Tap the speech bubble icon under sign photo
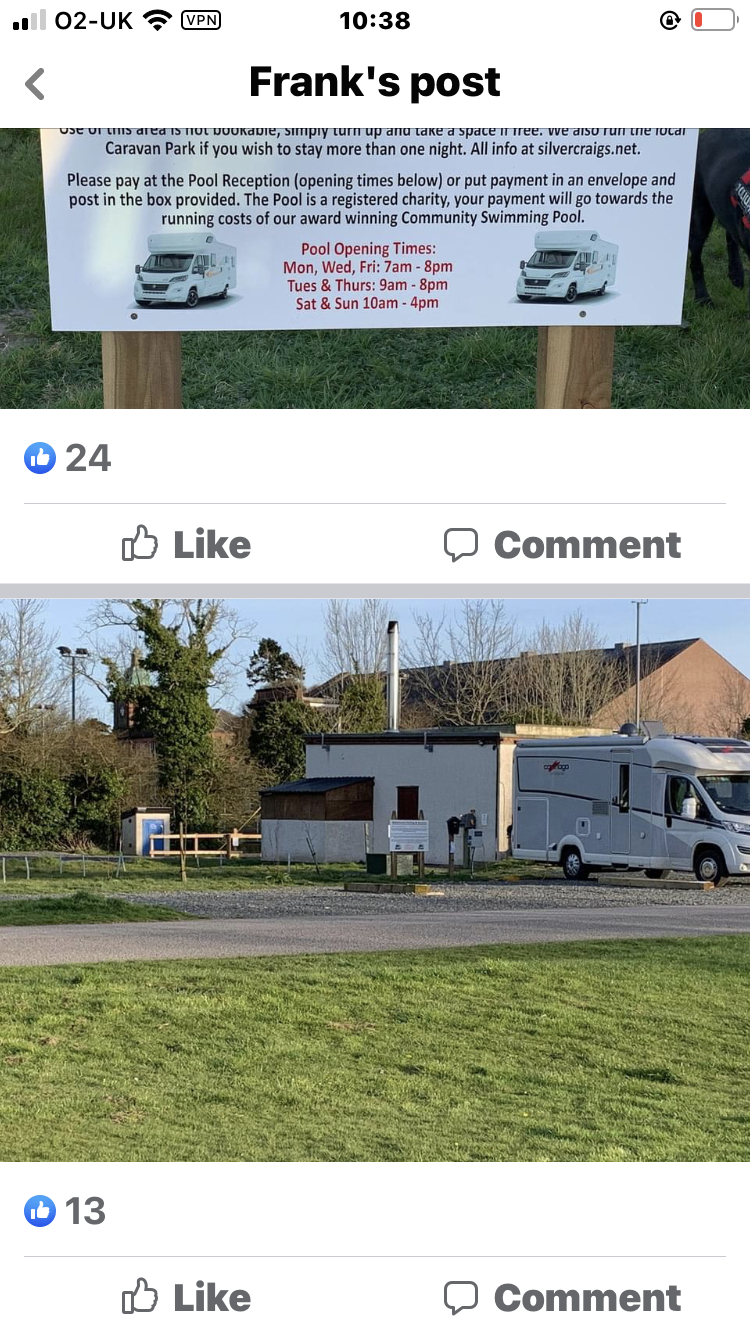750x1334 pixels. click(x=461, y=545)
